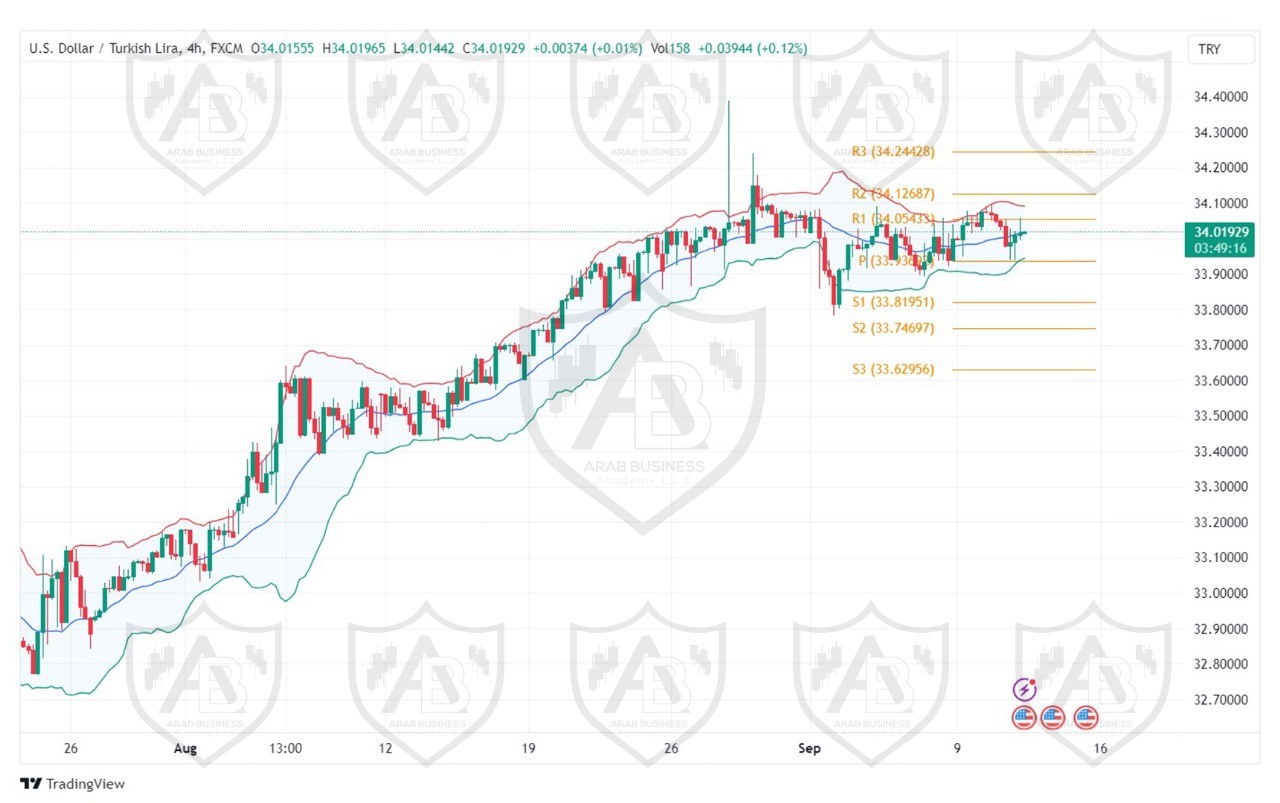This screenshot has width=1280, height=803.
Task: Select the R2 (34.12687) pivot label
Action: [x=893, y=194]
